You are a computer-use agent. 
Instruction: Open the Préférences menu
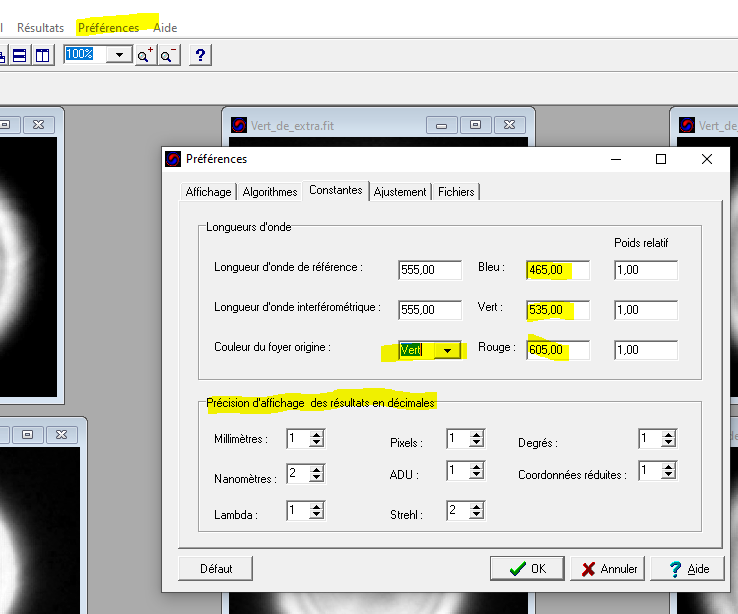[108, 28]
